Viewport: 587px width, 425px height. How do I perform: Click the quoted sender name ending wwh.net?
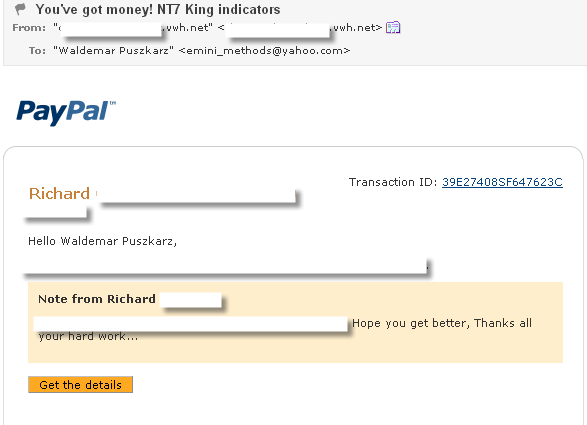133,28
